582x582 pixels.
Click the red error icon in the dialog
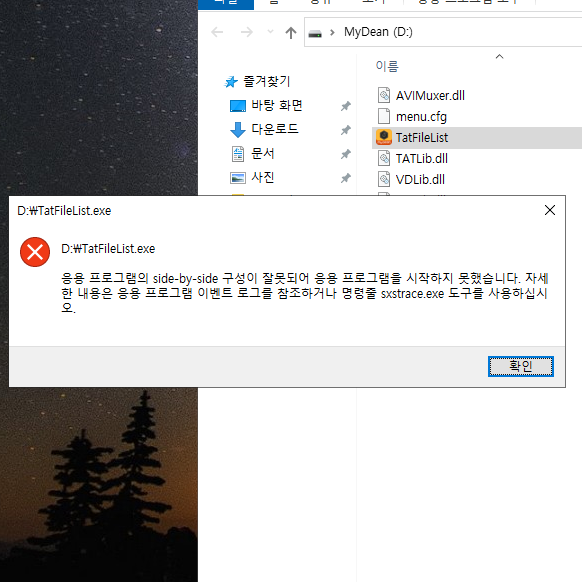pyautogui.click(x=35, y=252)
